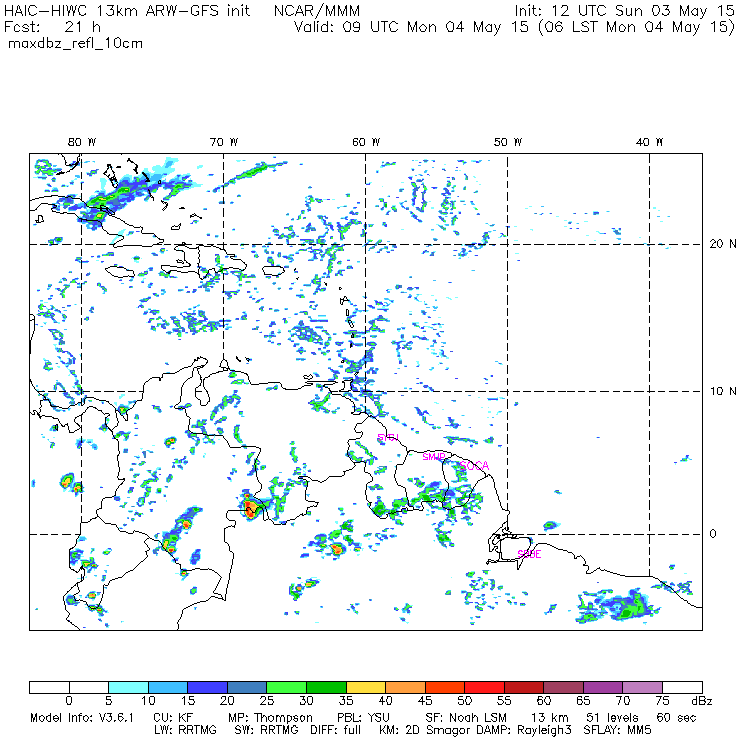Viewport: 740px width, 740px height.
Task: Click the 'Model Info: V3.6.1' text
Action: (82, 718)
